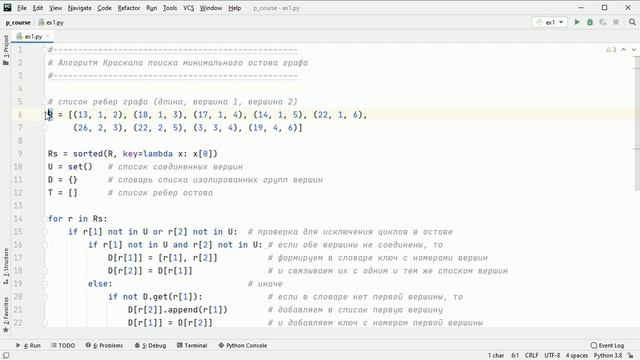Open the Problems tool window
Screen dimensions: 640x360
[104, 345]
